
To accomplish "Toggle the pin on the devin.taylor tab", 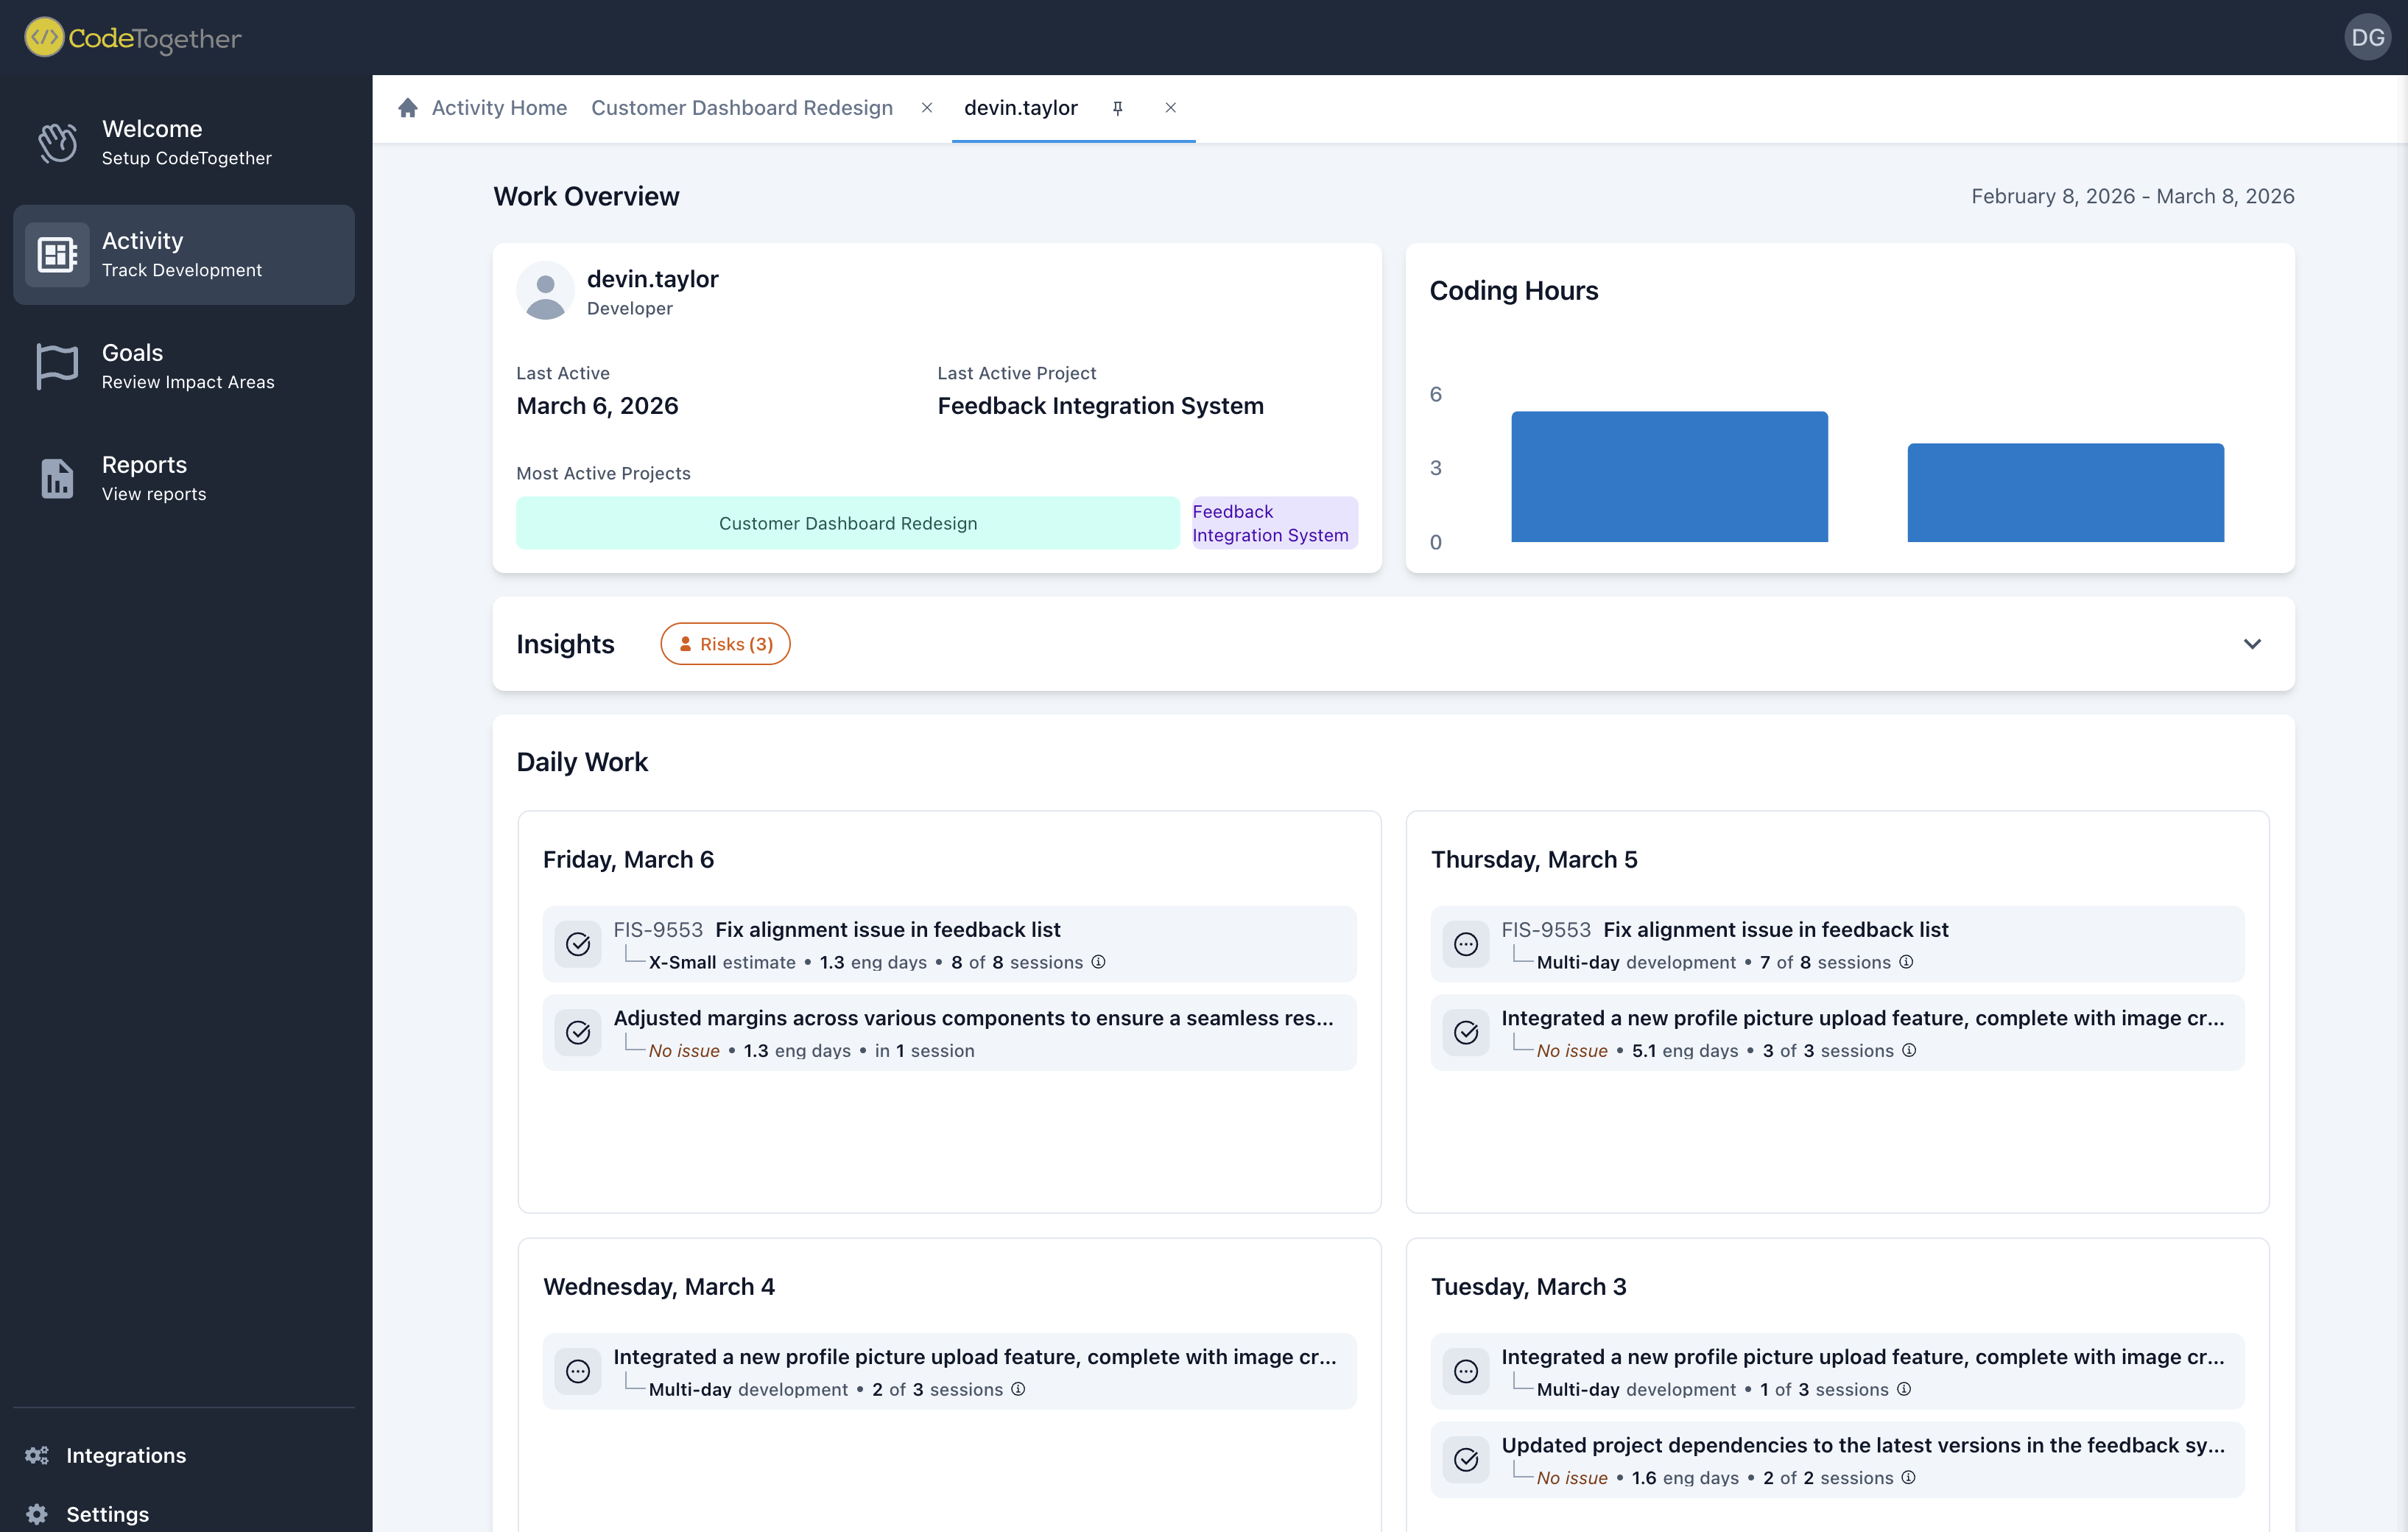I will coord(1118,108).
